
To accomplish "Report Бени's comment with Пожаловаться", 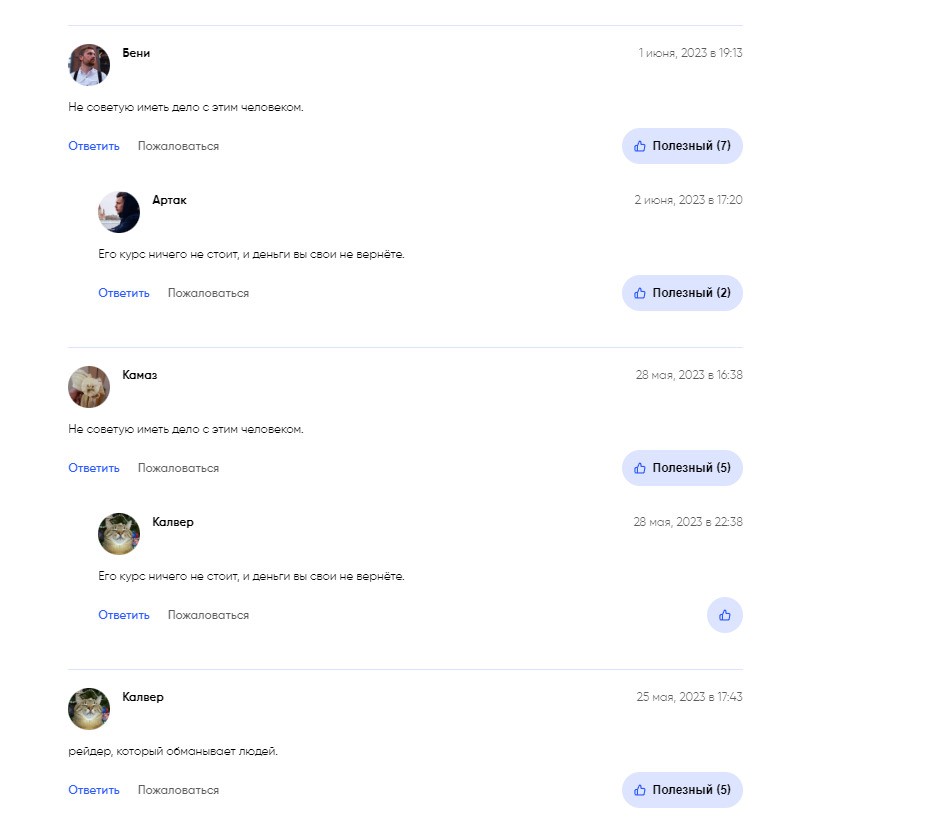I will coord(178,146).
